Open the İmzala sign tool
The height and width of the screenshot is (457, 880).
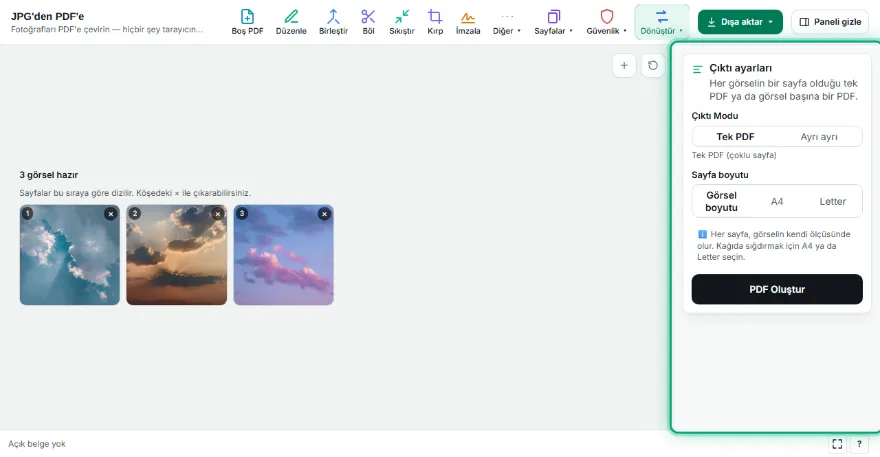tap(468, 22)
